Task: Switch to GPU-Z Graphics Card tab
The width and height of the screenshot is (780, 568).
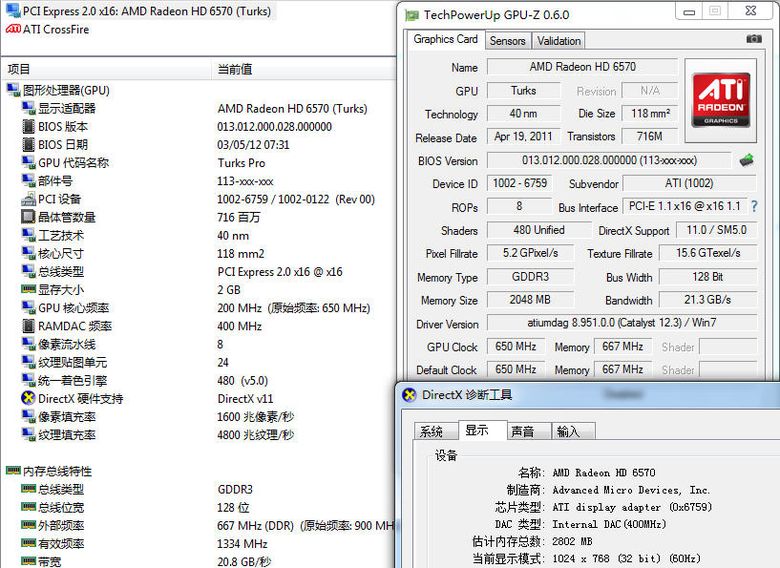Action: [446, 39]
